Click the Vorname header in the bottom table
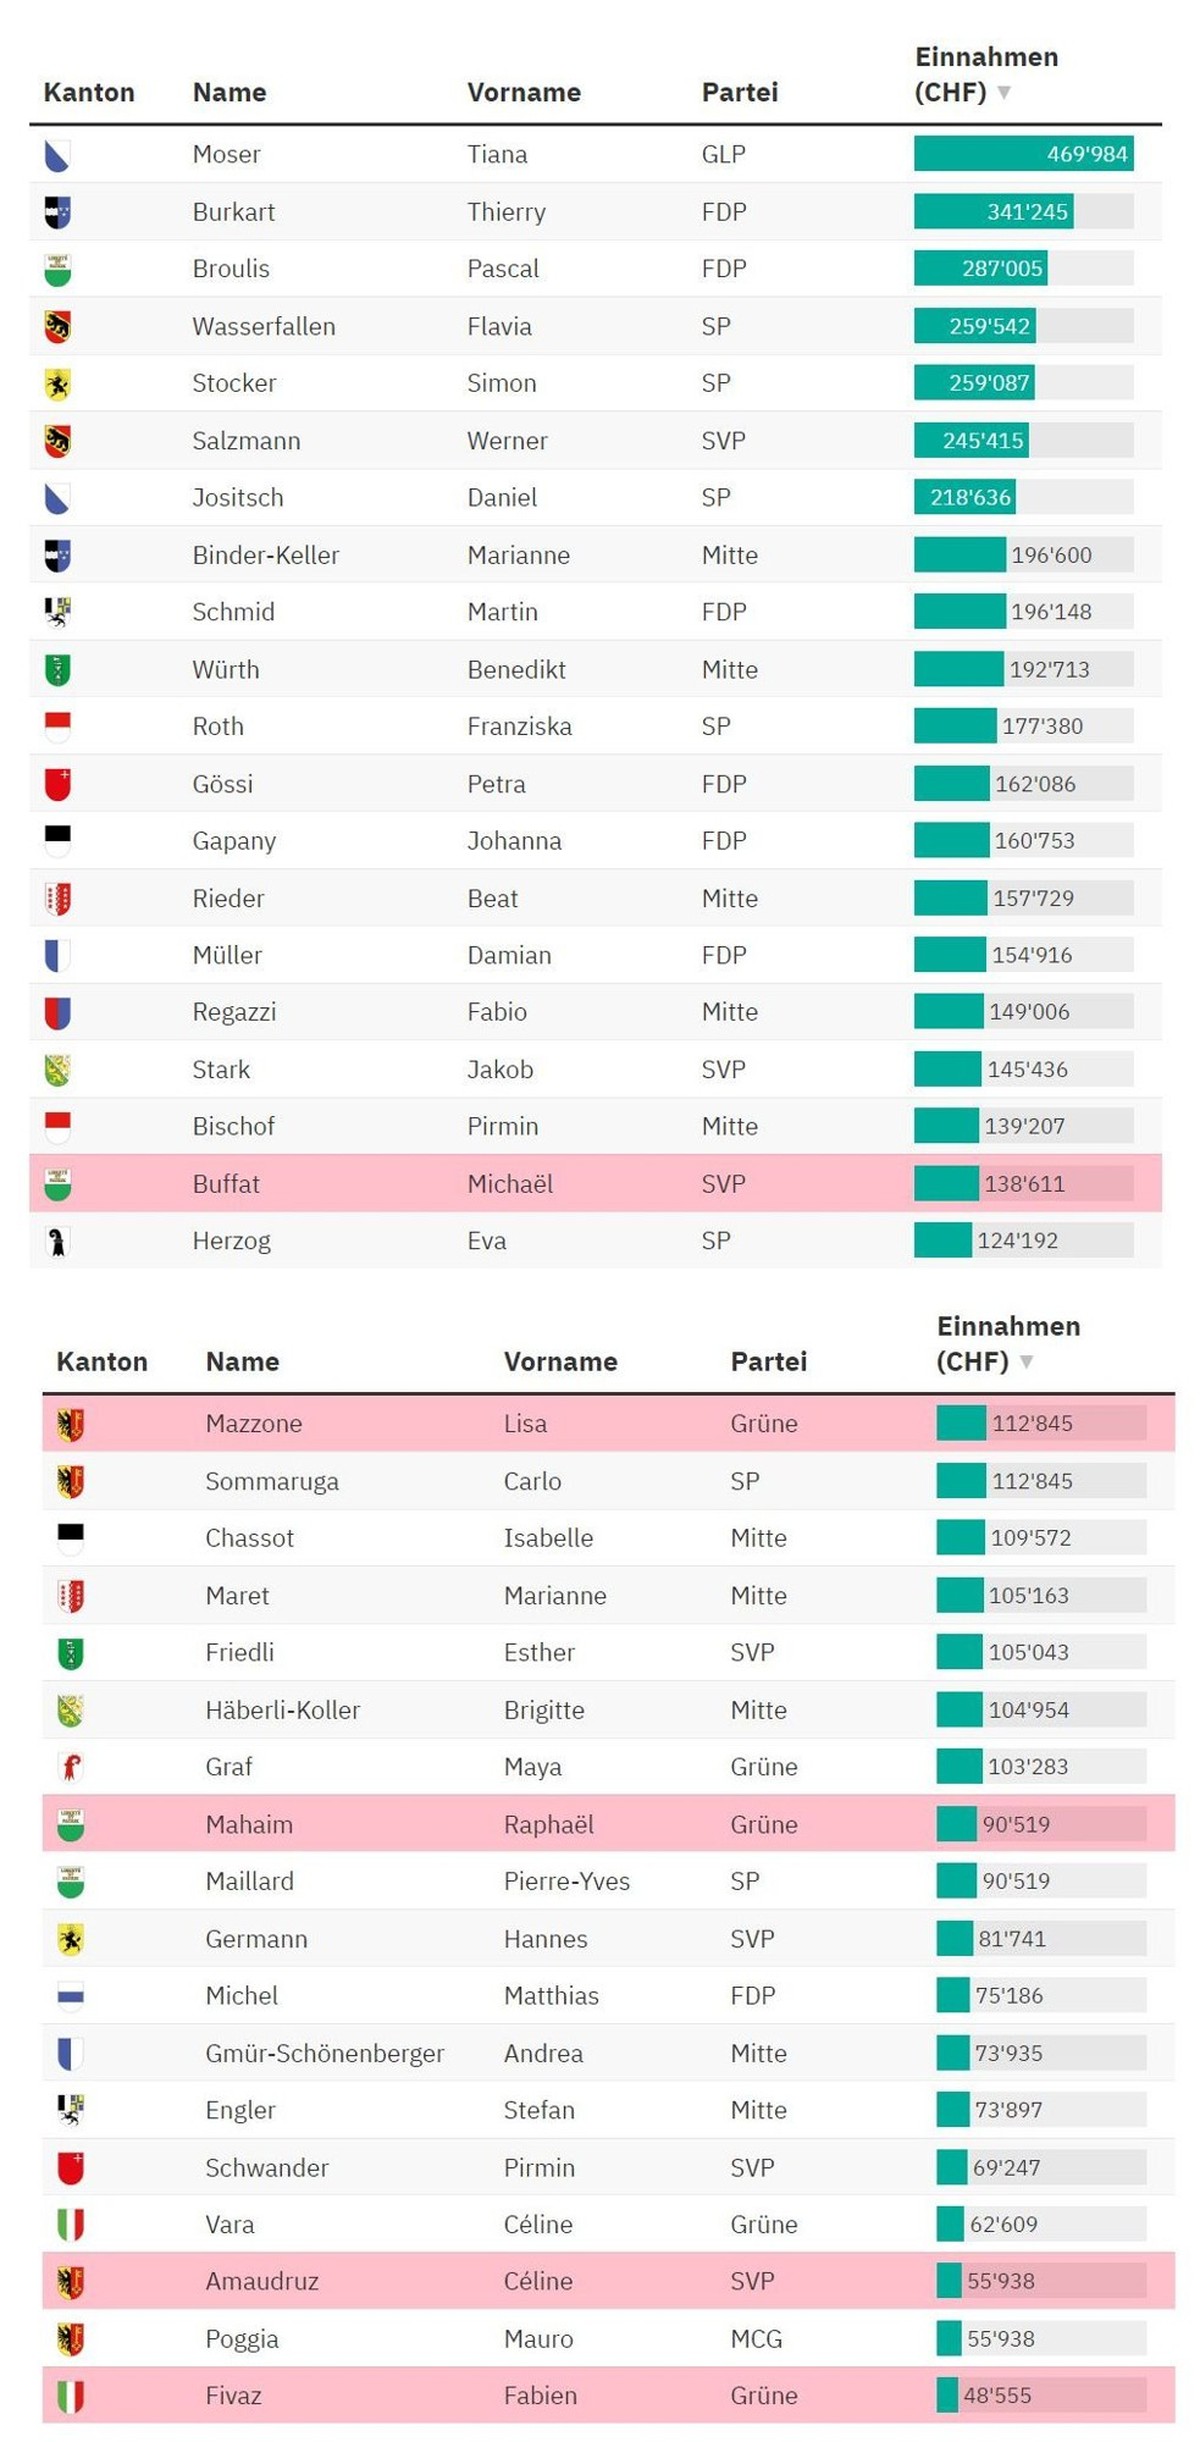Viewport: 1200px width, 2442px height. click(x=560, y=1362)
